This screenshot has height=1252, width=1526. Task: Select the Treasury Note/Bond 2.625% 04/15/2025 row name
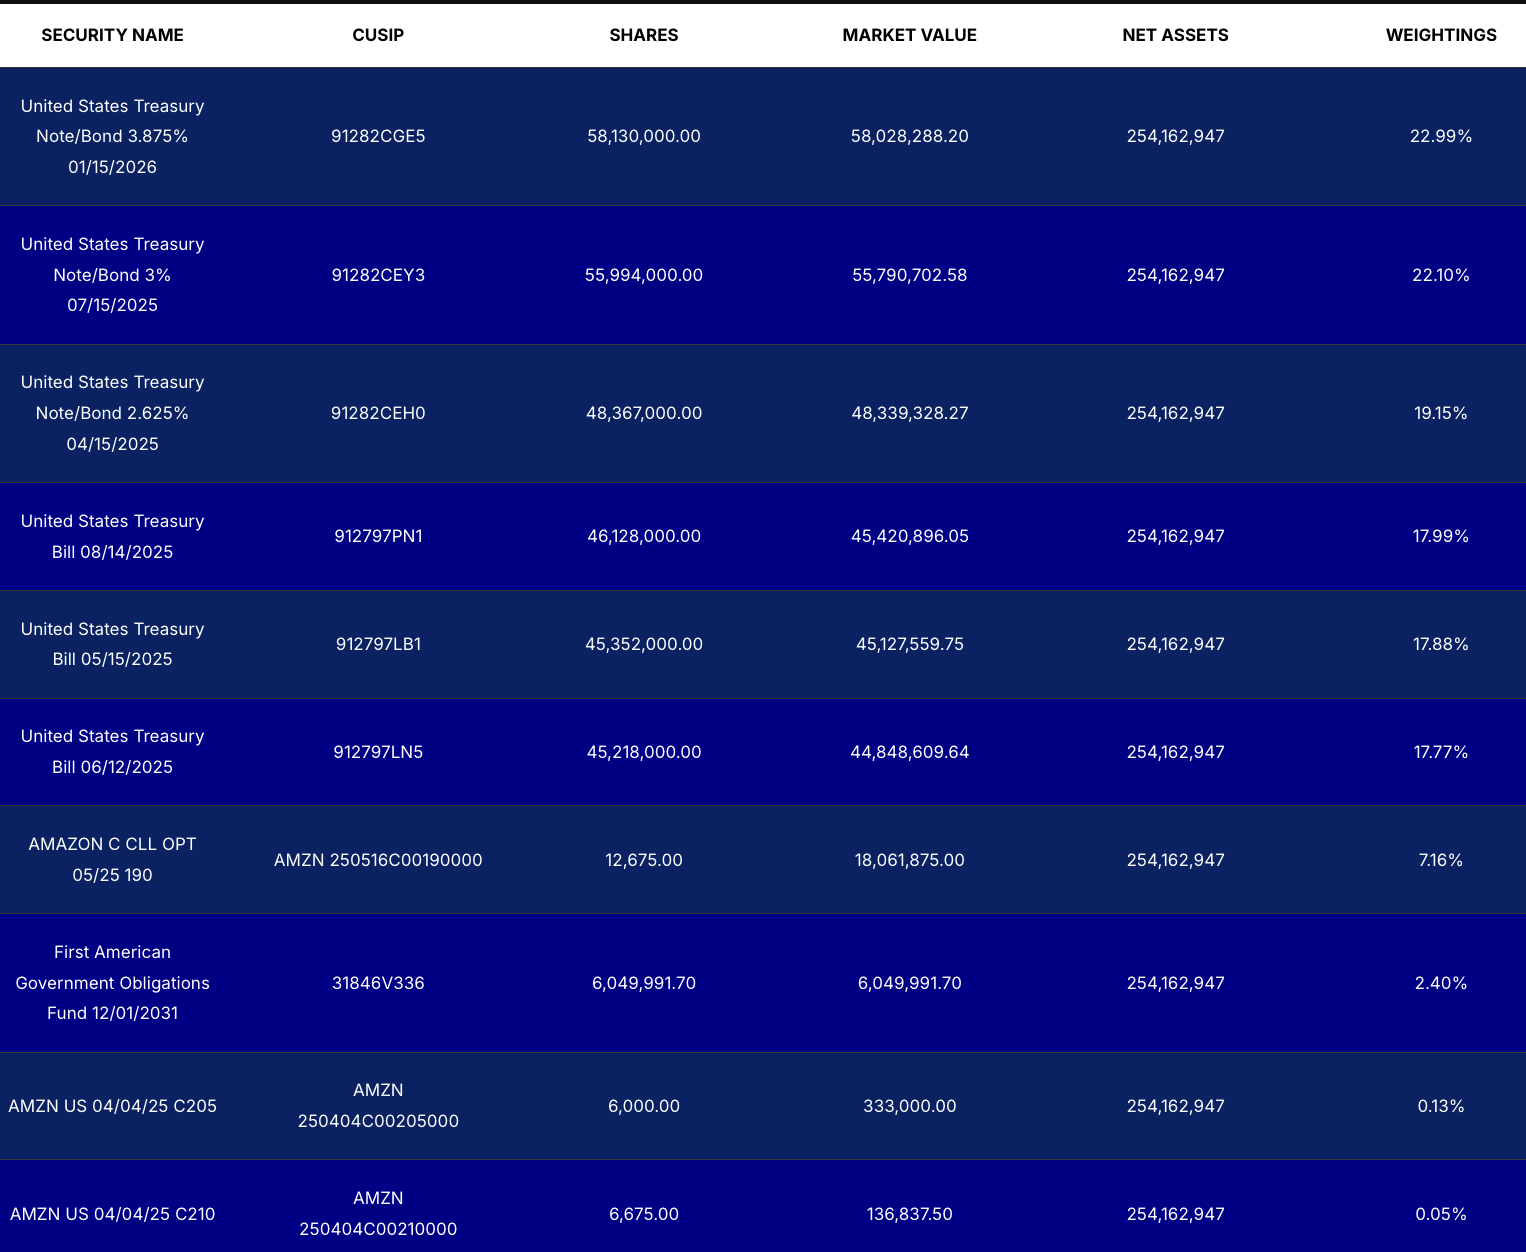tap(112, 413)
